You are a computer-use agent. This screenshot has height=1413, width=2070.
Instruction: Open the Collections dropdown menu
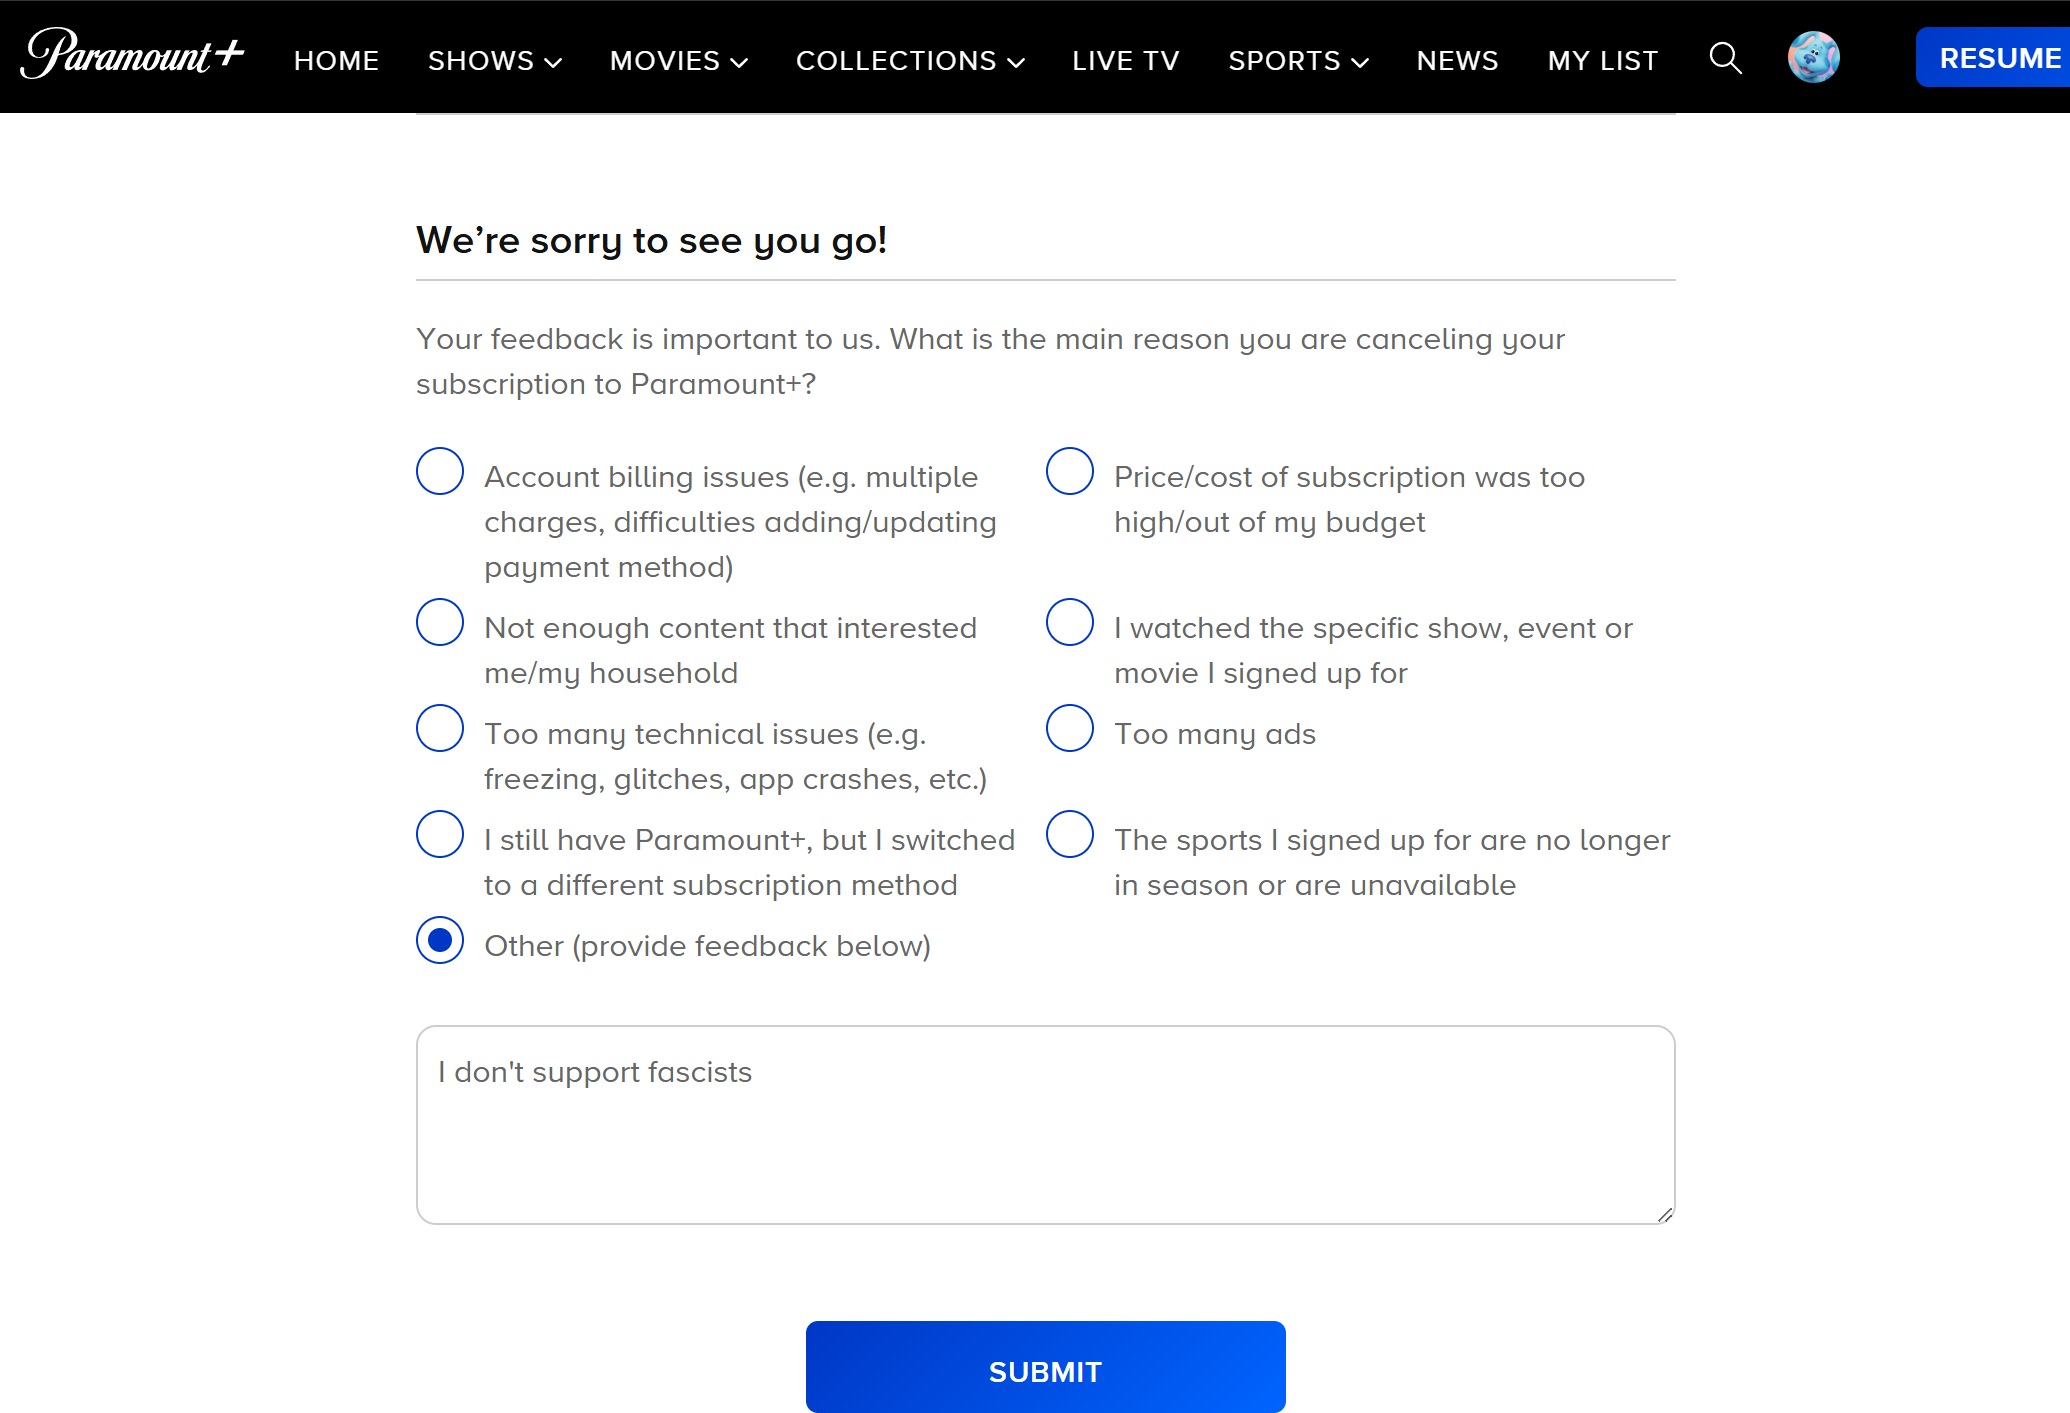910,61
